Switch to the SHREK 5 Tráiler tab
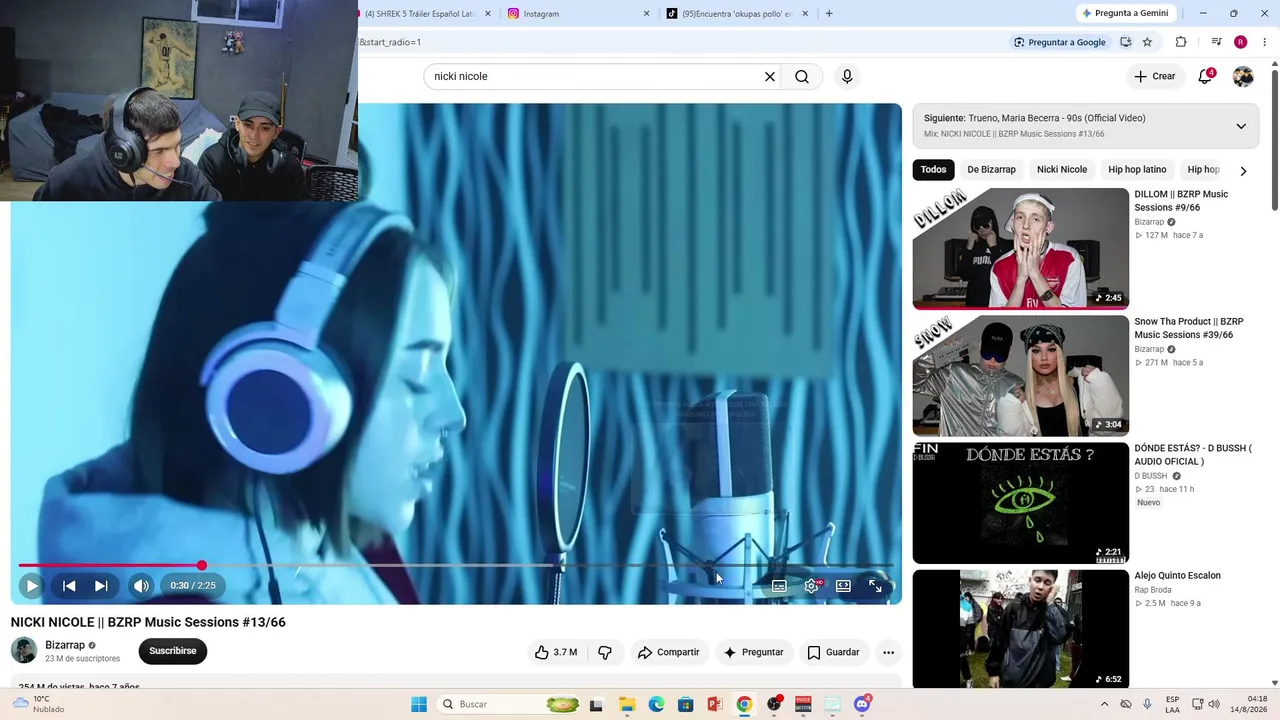 pos(419,14)
